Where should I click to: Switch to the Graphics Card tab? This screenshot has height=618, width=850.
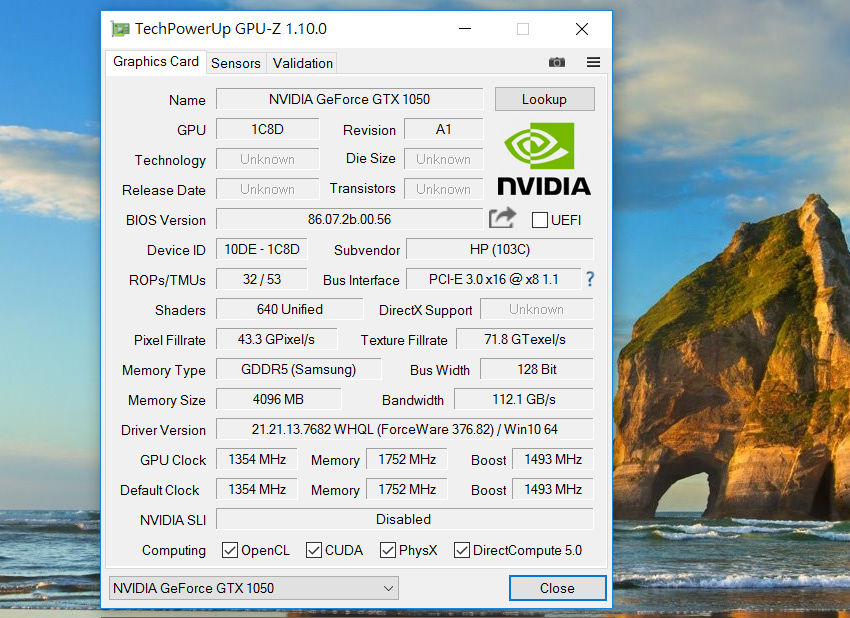(x=156, y=62)
